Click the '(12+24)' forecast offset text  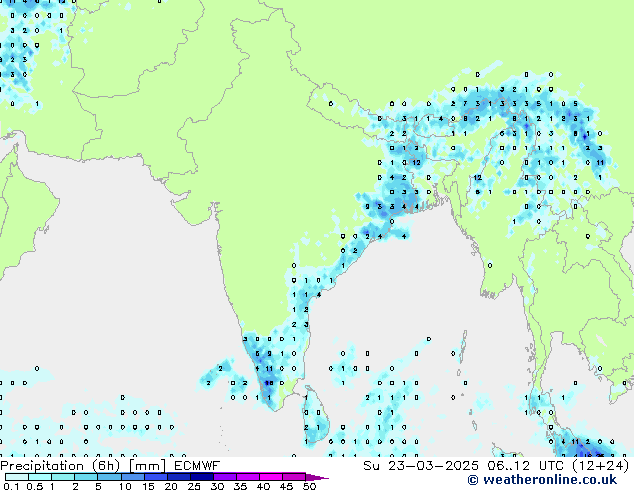point(600,466)
